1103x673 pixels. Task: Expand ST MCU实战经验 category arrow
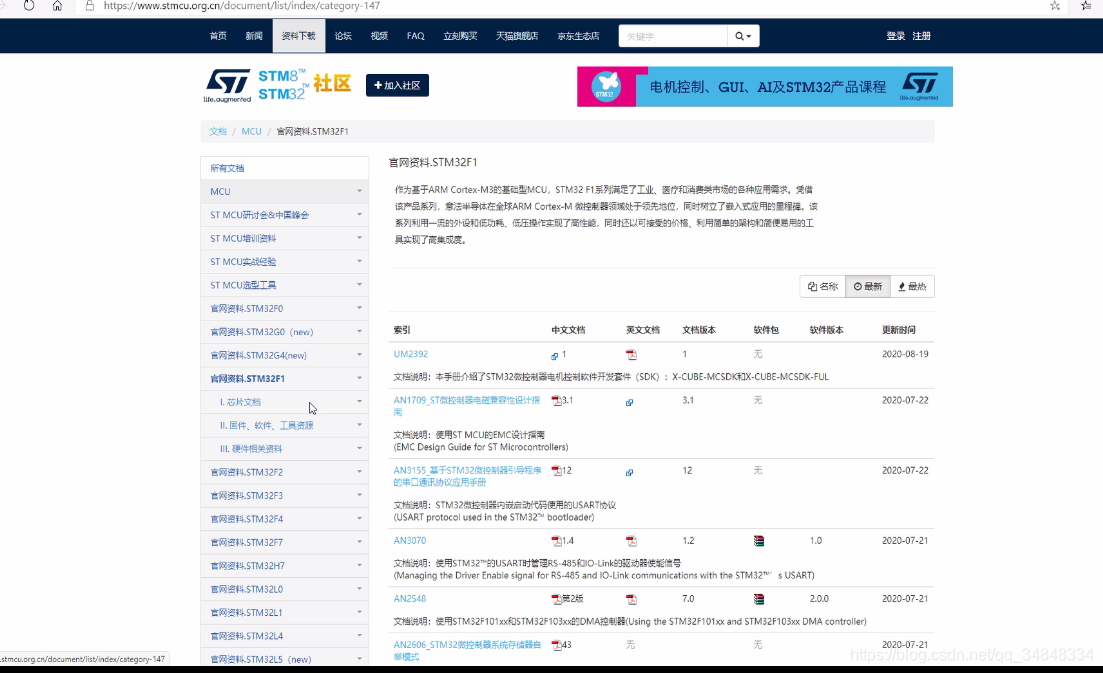pos(359,262)
